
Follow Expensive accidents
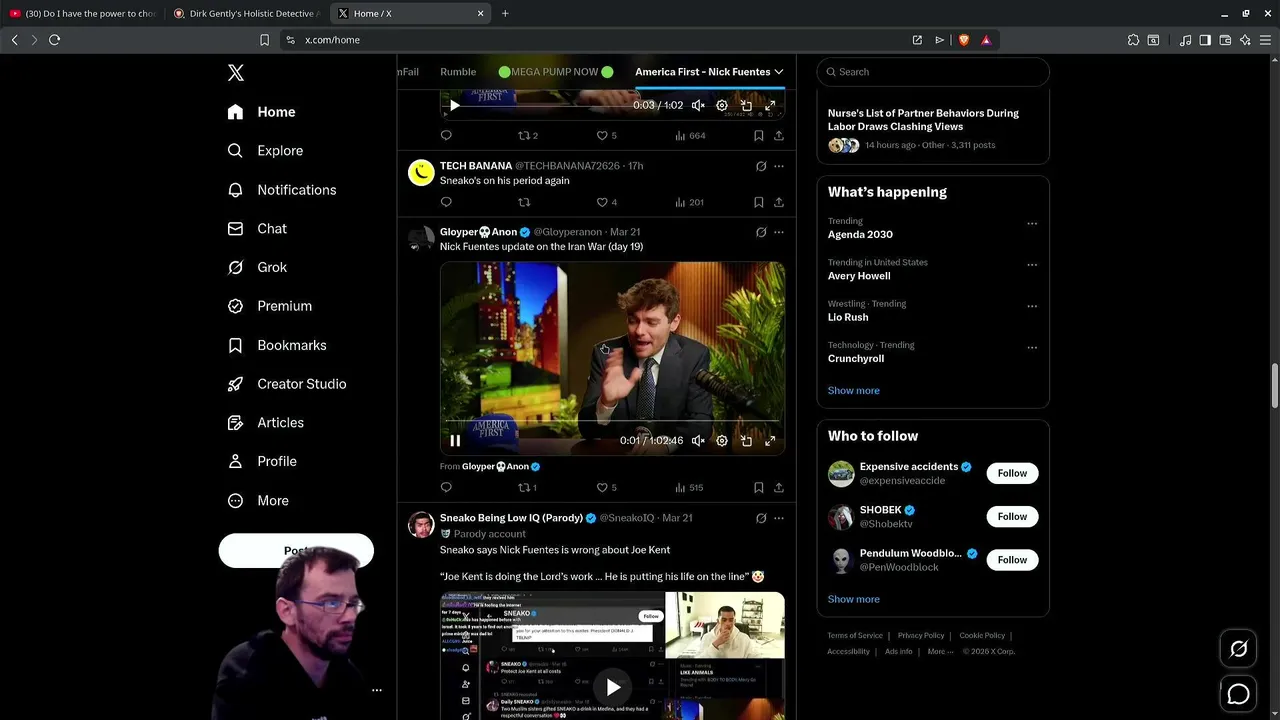point(1012,473)
